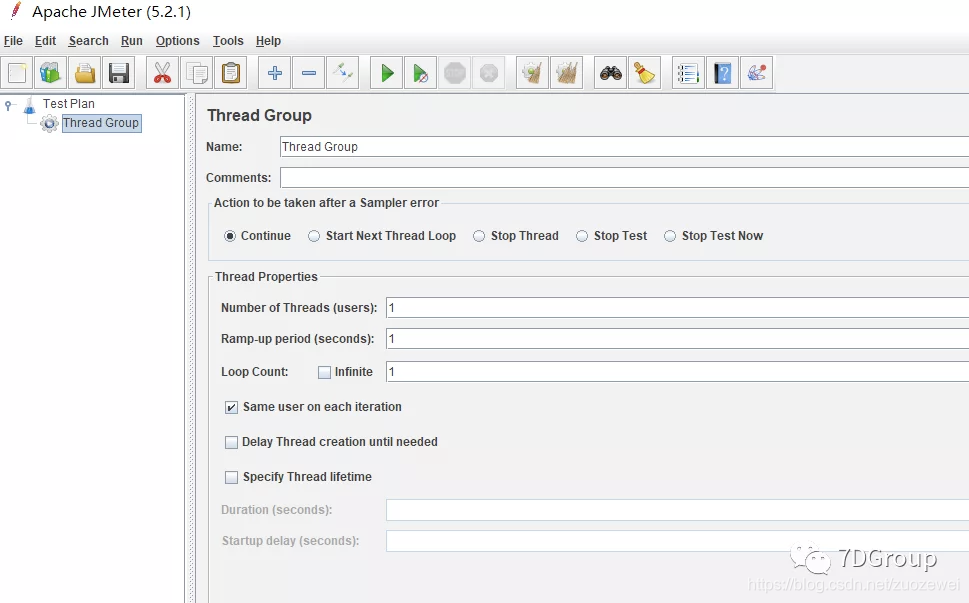Click Start no pauses icon

[x=421, y=73]
